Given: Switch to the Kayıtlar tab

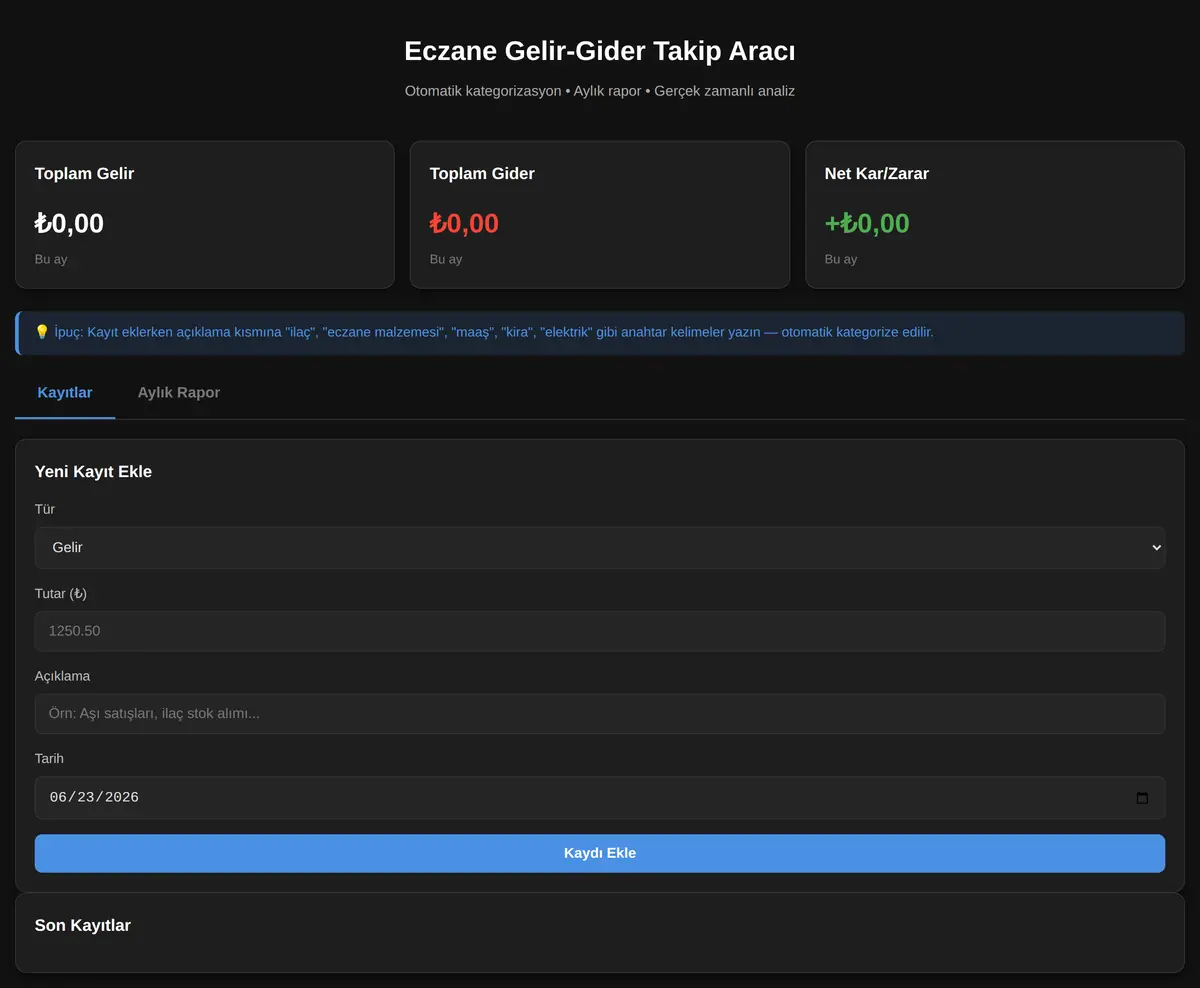Looking at the screenshot, I should pos(65,392).
